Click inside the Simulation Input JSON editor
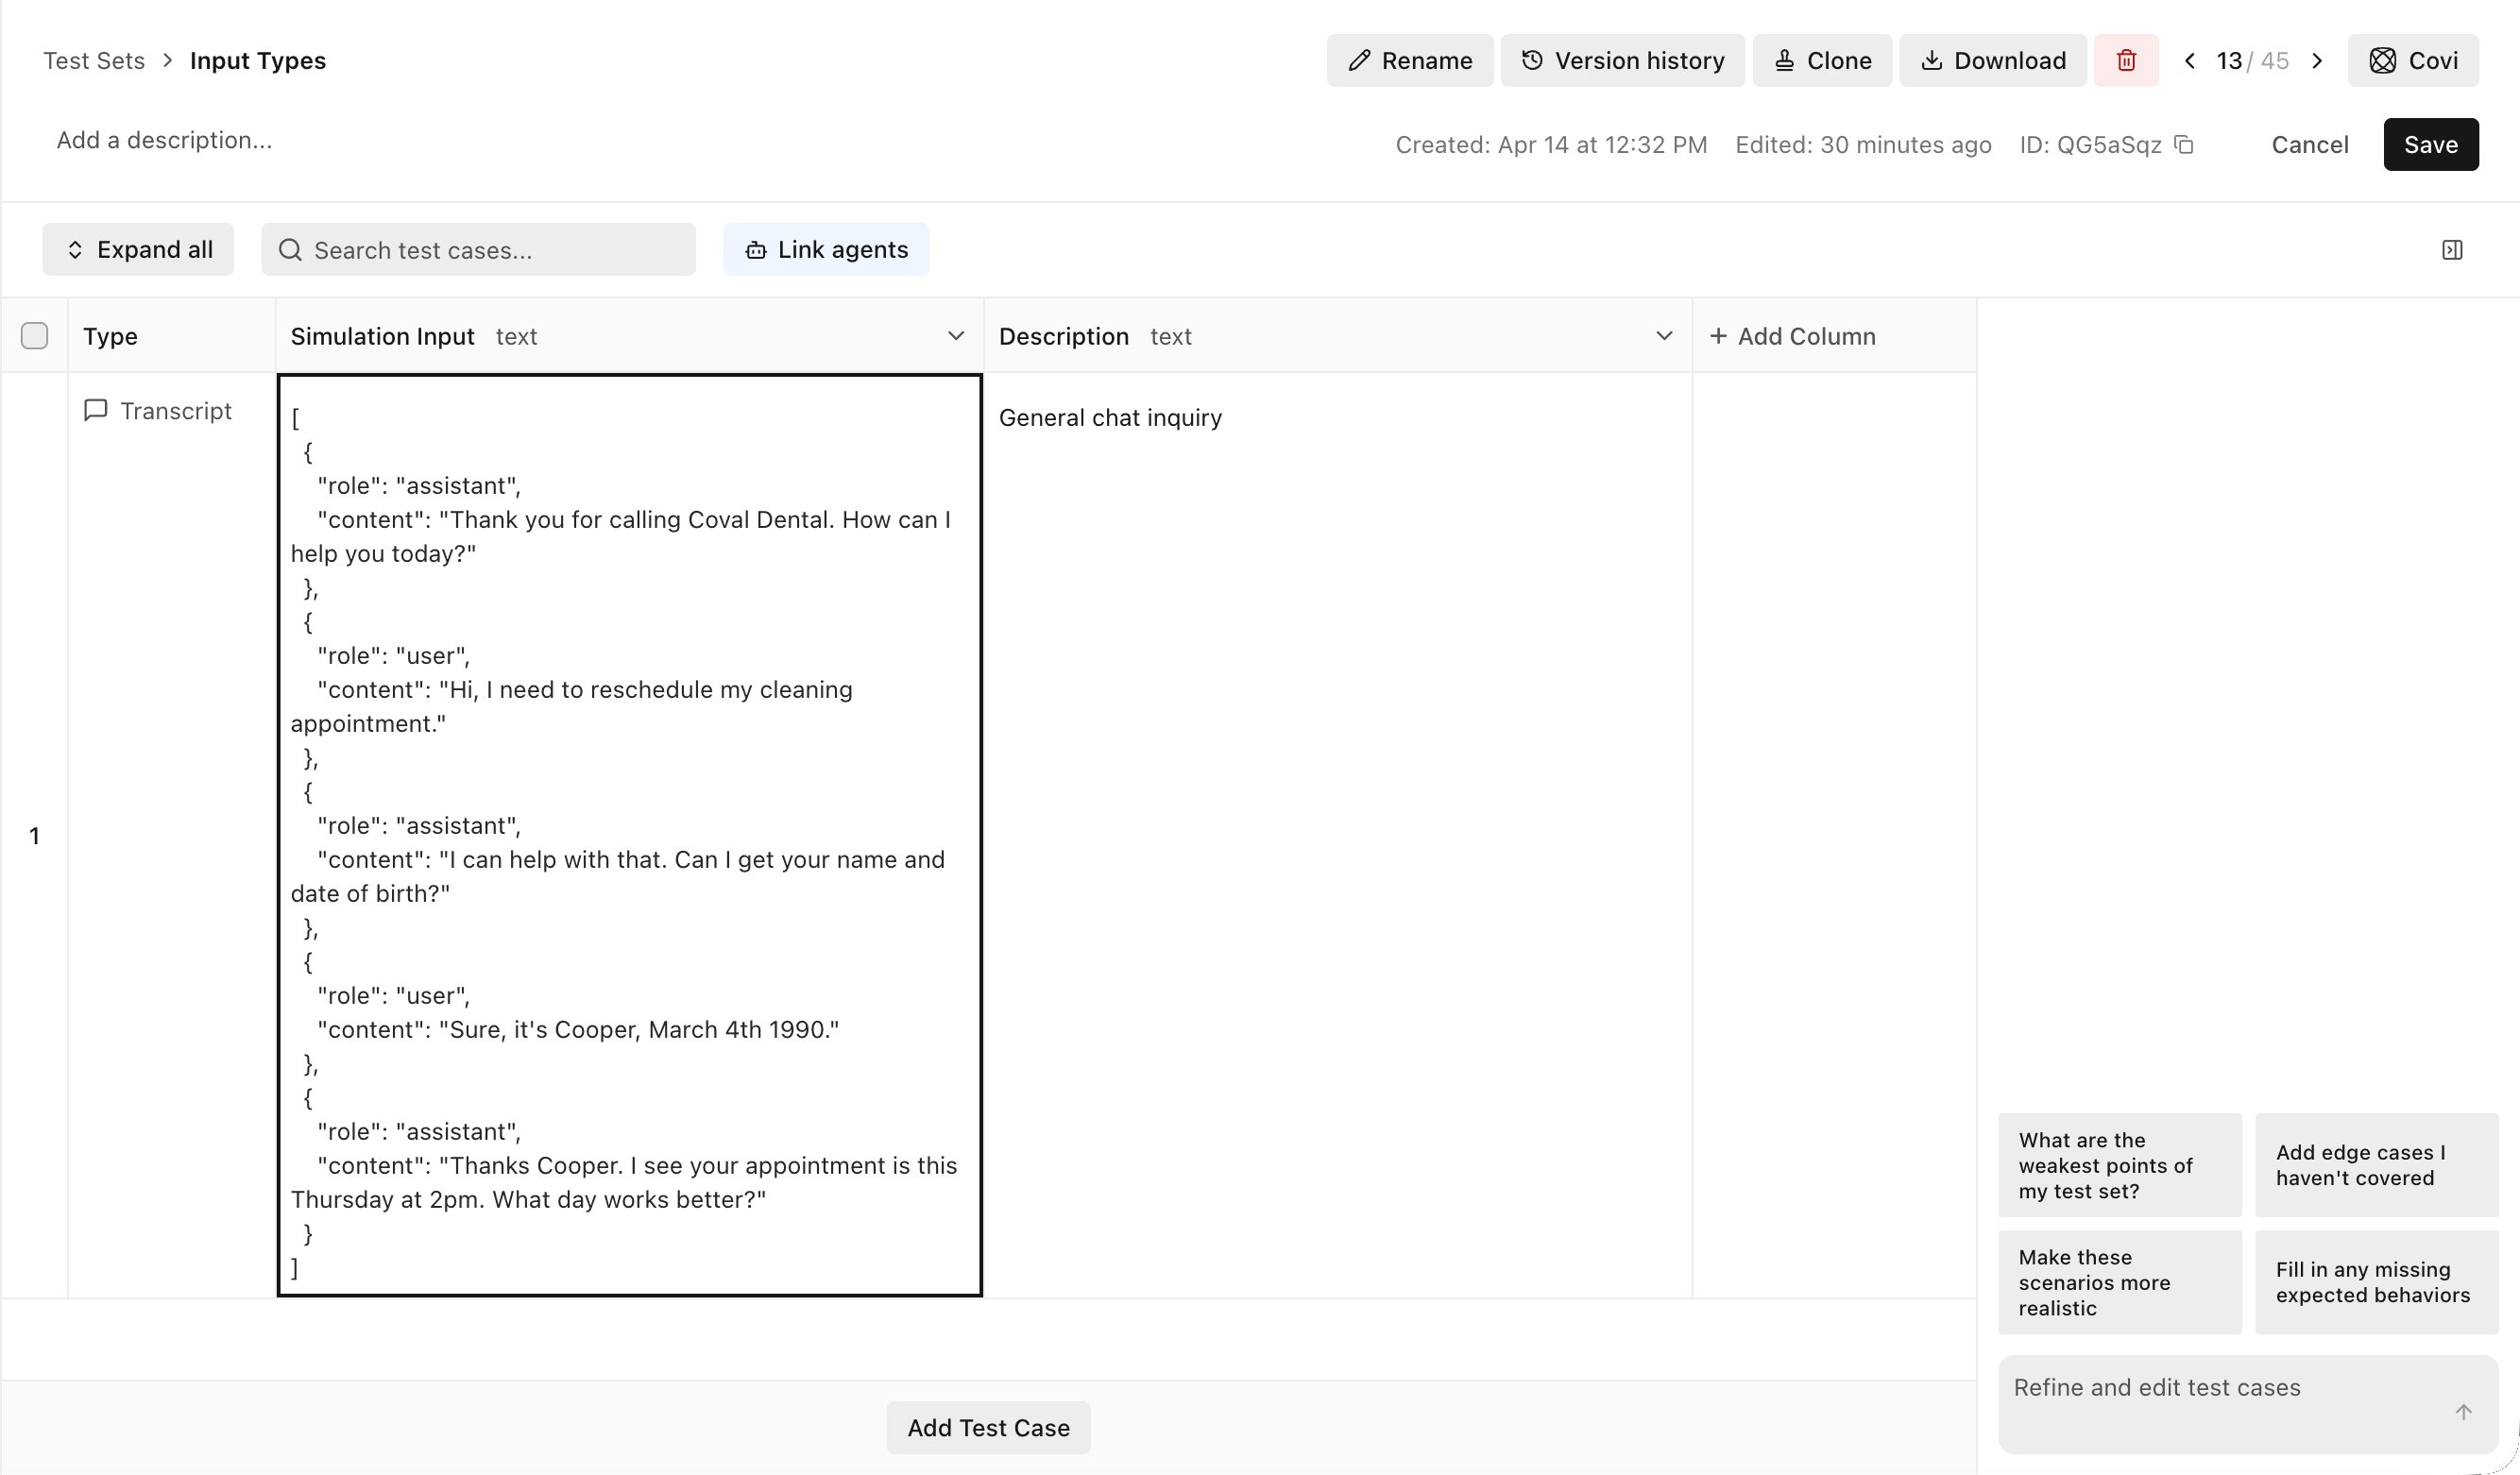This screenshot has width=2520, height=1475. [x=630, y=835]
